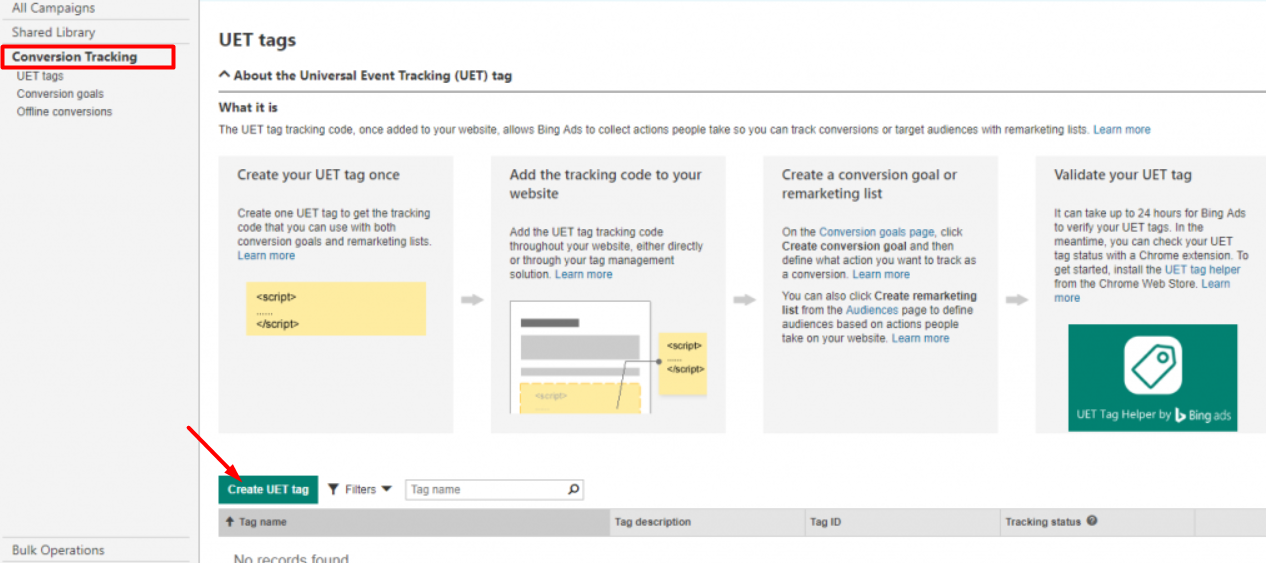This screenshot has height=563, width=1266.
Task: Click the sort arrow beside Tag name header
Action: coord(230,522)
